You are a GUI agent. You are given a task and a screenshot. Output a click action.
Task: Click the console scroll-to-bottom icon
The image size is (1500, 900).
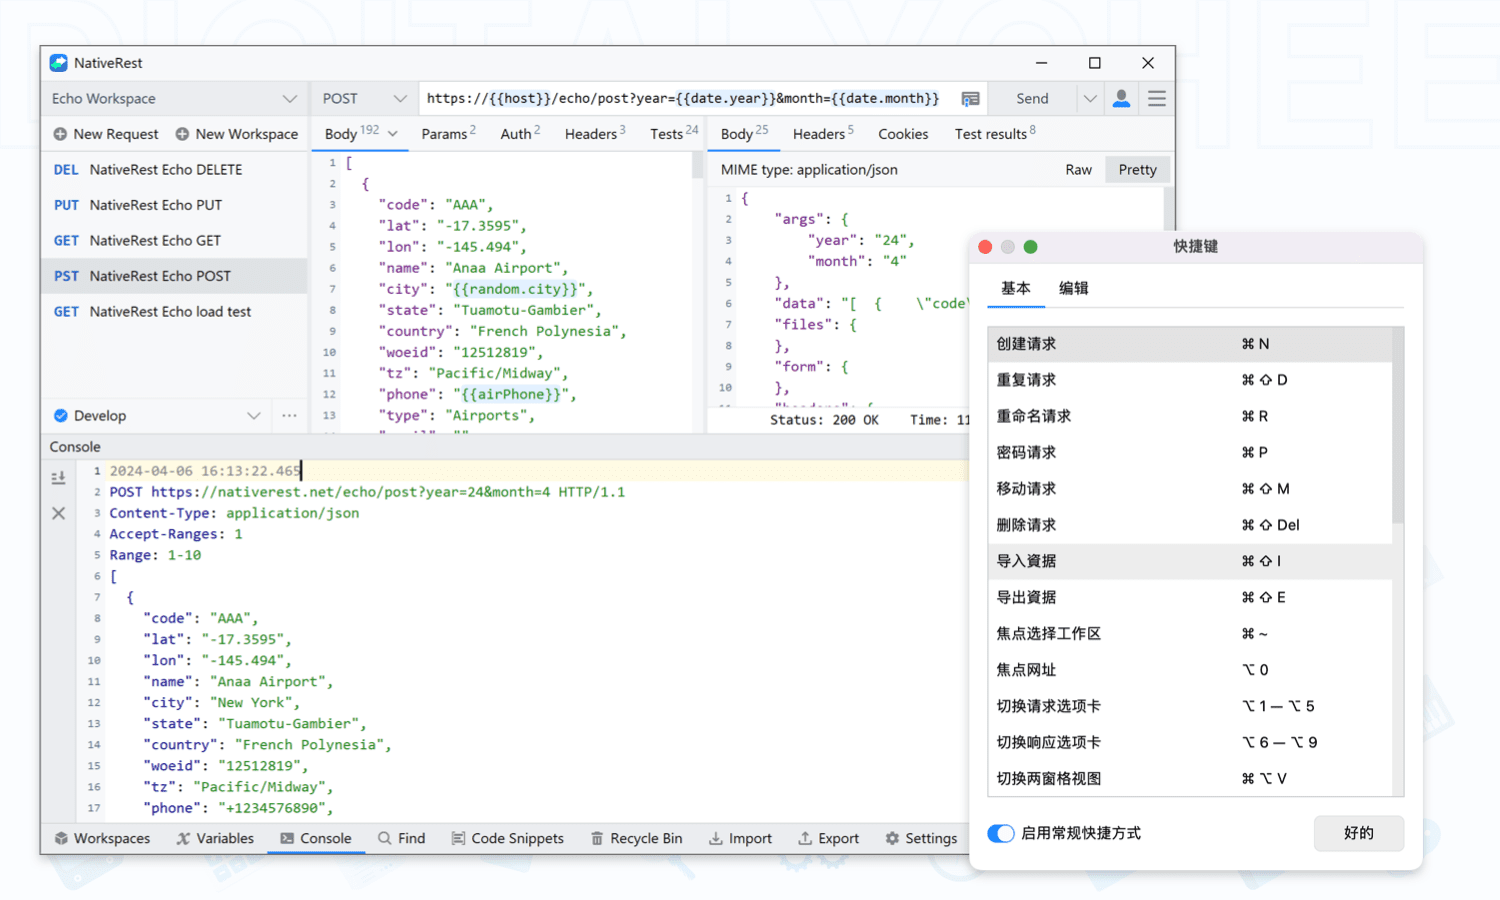[59, 478]
